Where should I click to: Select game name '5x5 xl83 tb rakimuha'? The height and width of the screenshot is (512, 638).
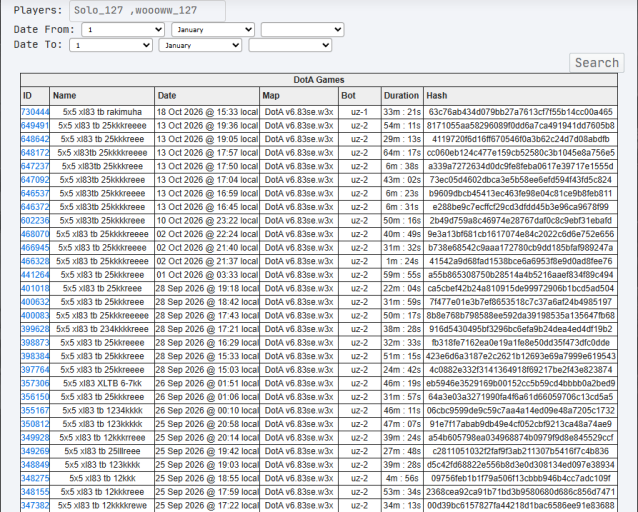click(102, 112)
